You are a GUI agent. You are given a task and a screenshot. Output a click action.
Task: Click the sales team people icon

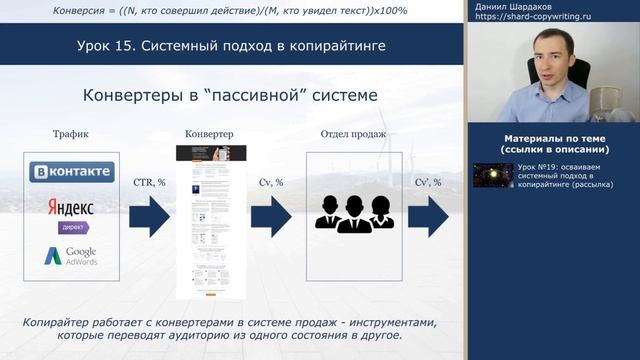[354, 214]
